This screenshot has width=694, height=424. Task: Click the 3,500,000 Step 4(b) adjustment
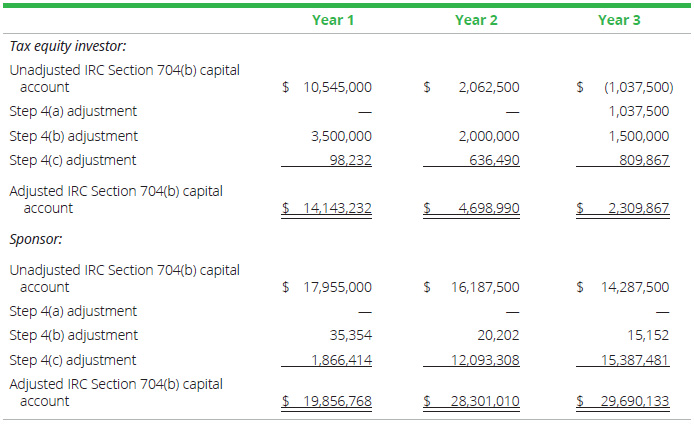point(342,136)
